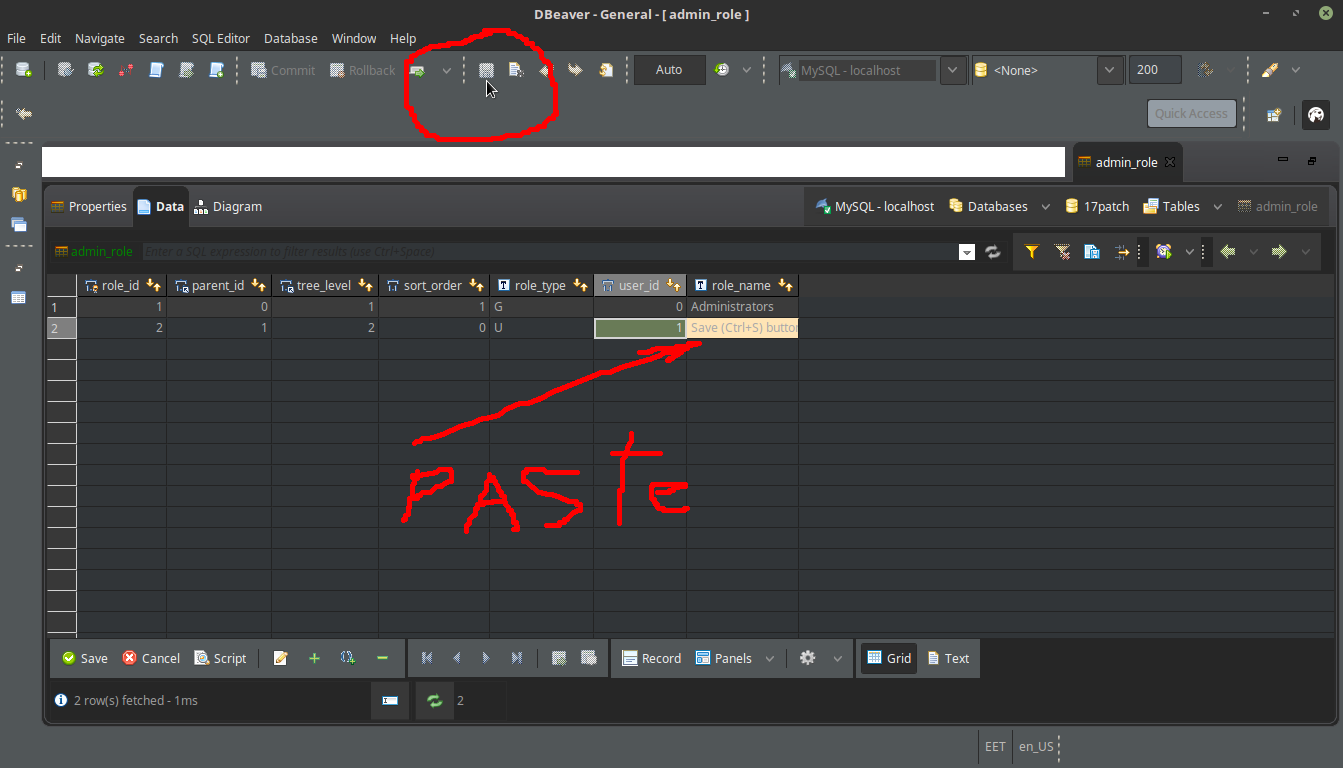The image size is (1343, 768).
Task: Expand the <None> schema combo box
Action: (1110, 70)
